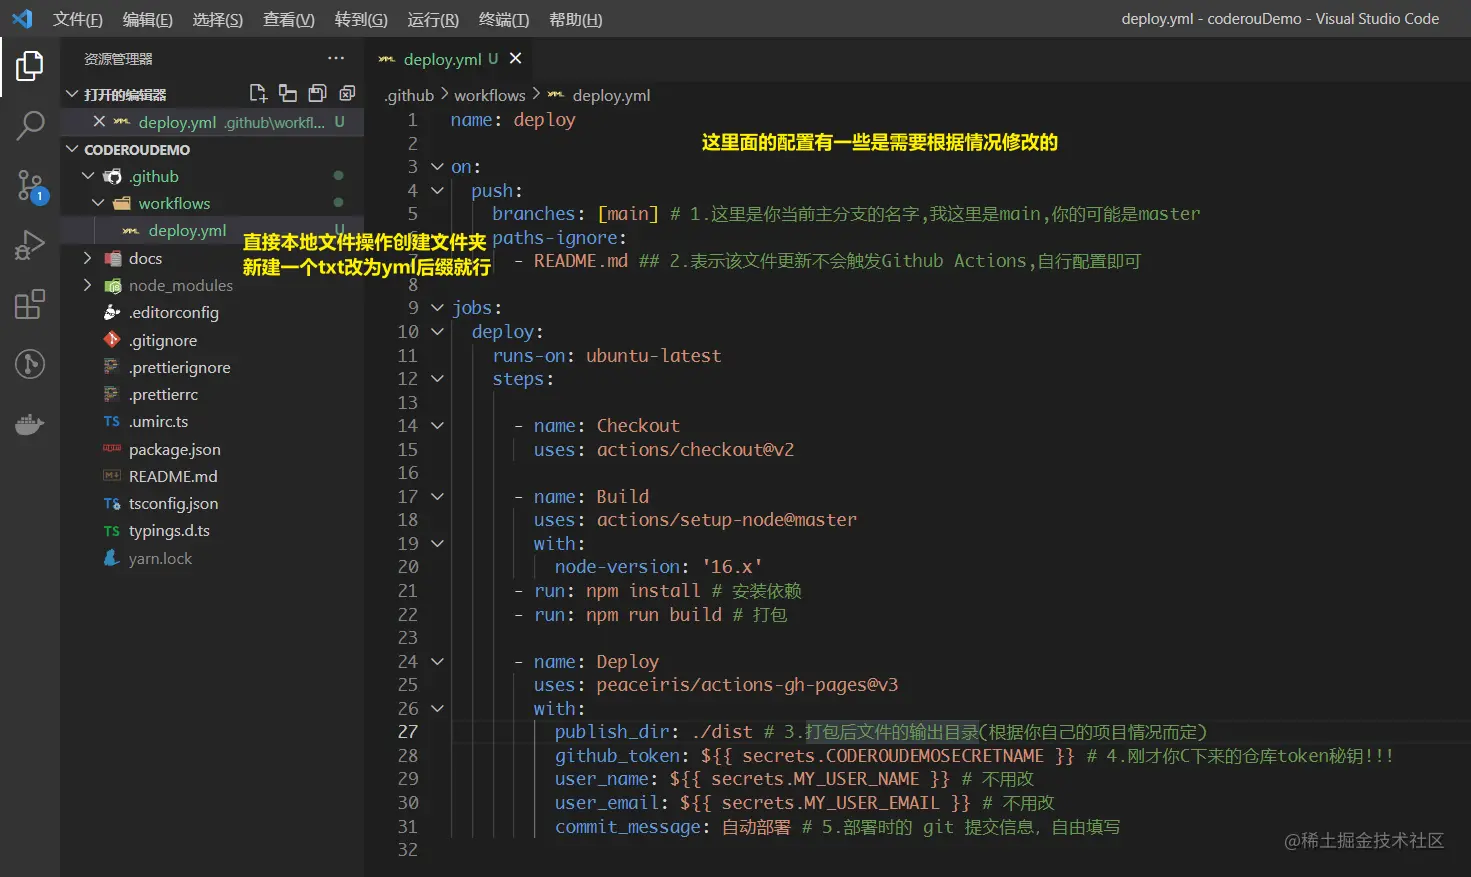Select the deploy.yml editor tab
The height and width of the screenshot is (877, 1471).
tap(450, 59)
